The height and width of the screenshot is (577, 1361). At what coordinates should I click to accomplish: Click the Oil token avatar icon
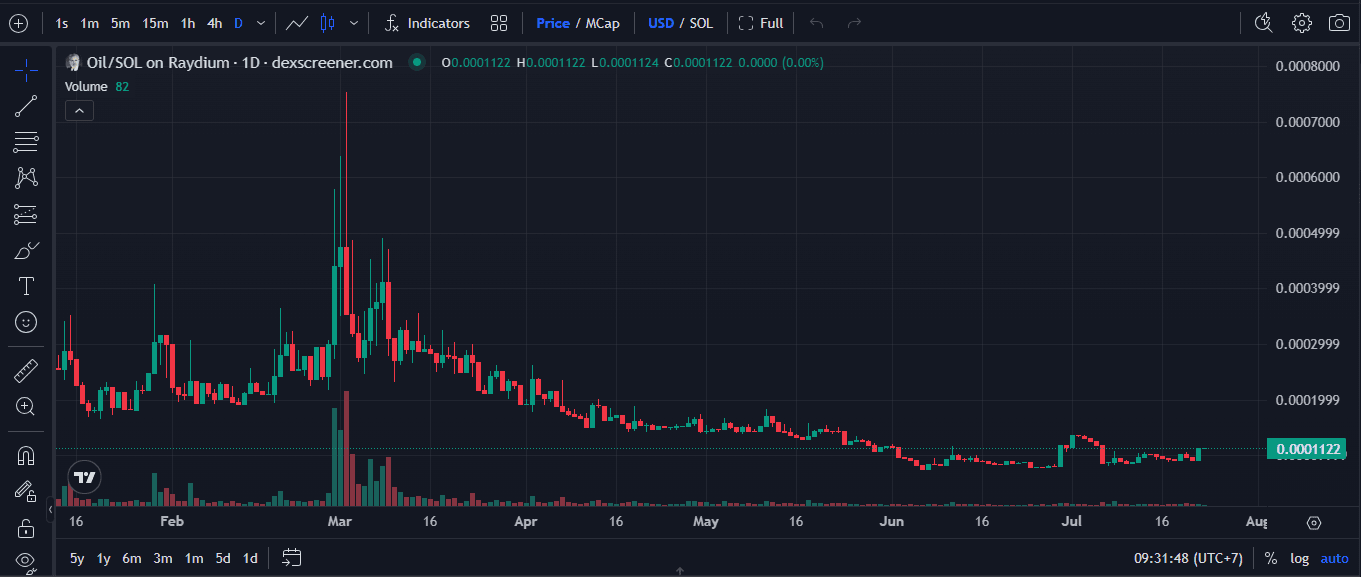click(73, 62)
